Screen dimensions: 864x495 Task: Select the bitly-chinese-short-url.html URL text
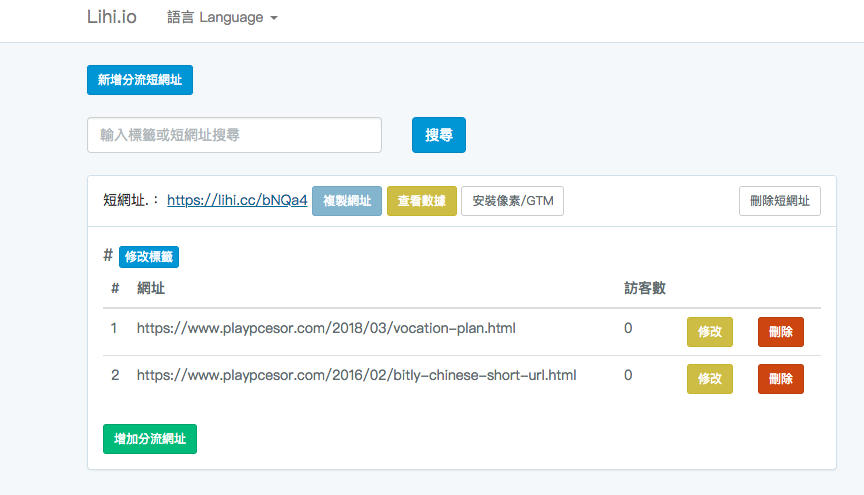click(x=356, y=376)
